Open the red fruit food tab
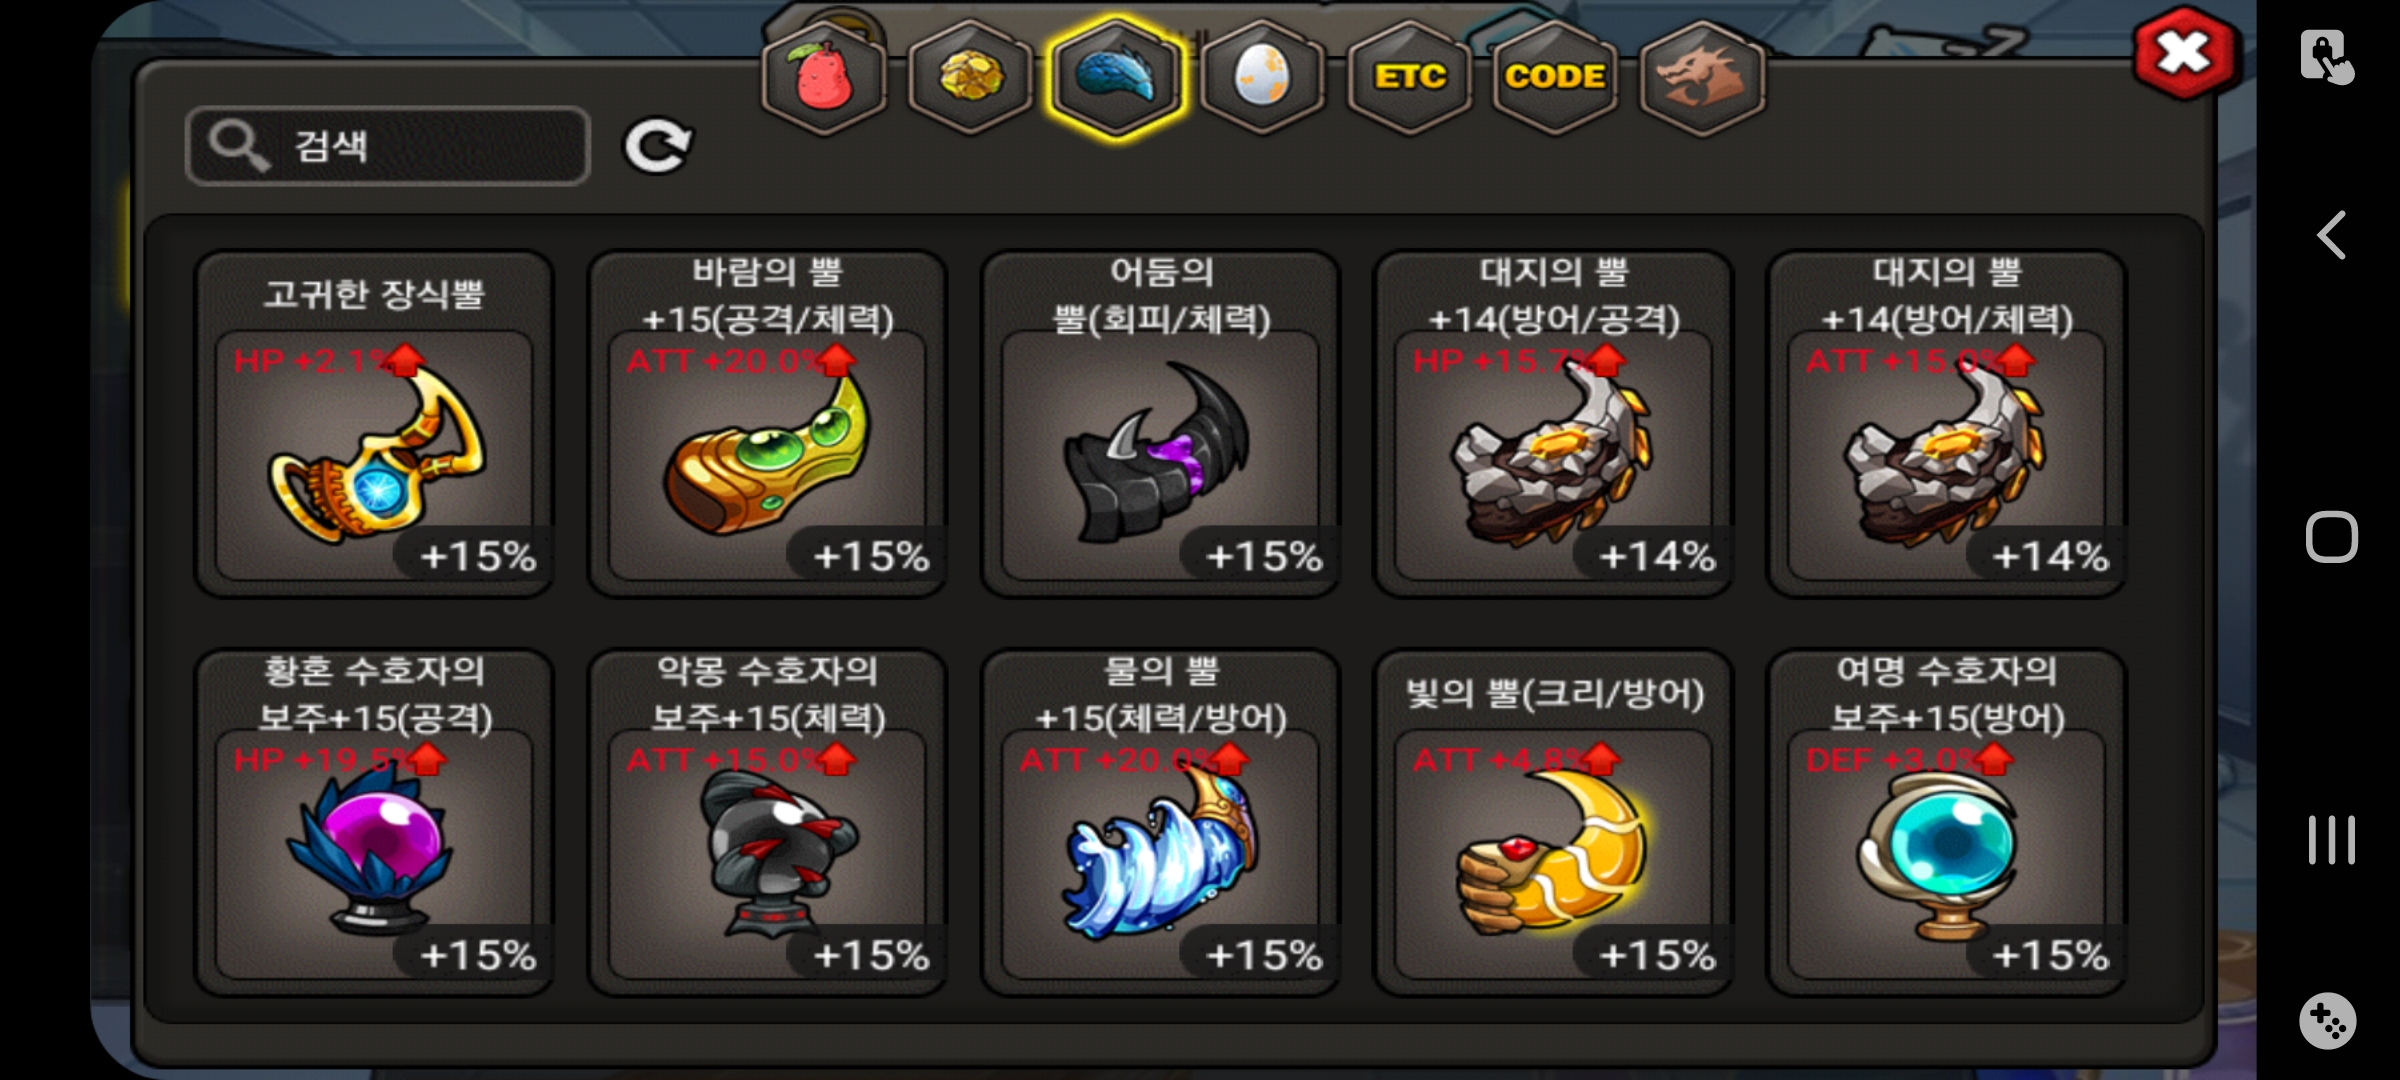The height and width of the screenshot is (1080, 2400). tap(823, 77)
